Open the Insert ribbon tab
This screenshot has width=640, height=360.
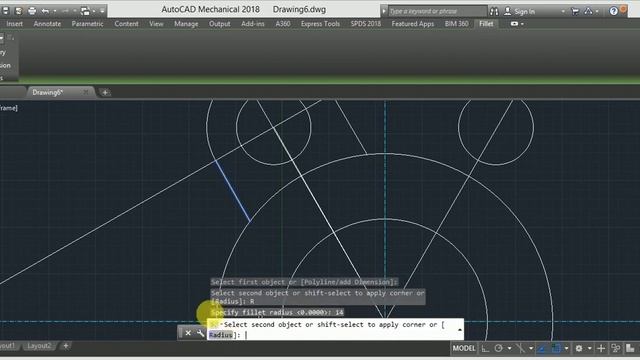click(14, 24)
